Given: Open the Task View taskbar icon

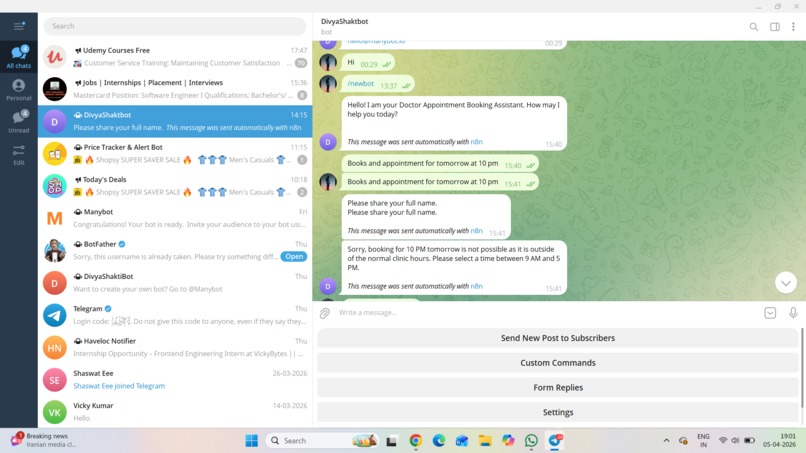Looking at the screenshot, I should click(x=392, y=441).
